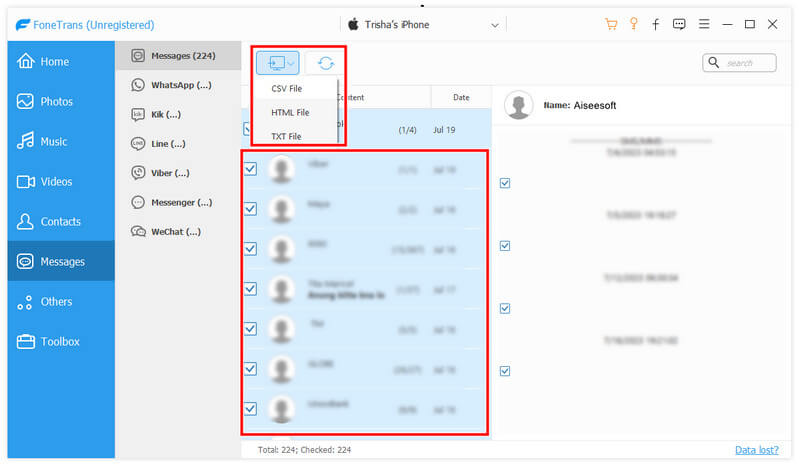Uncheck the third blurred conversation checkbox
The image size is (800, 467).
pos(251,249)
